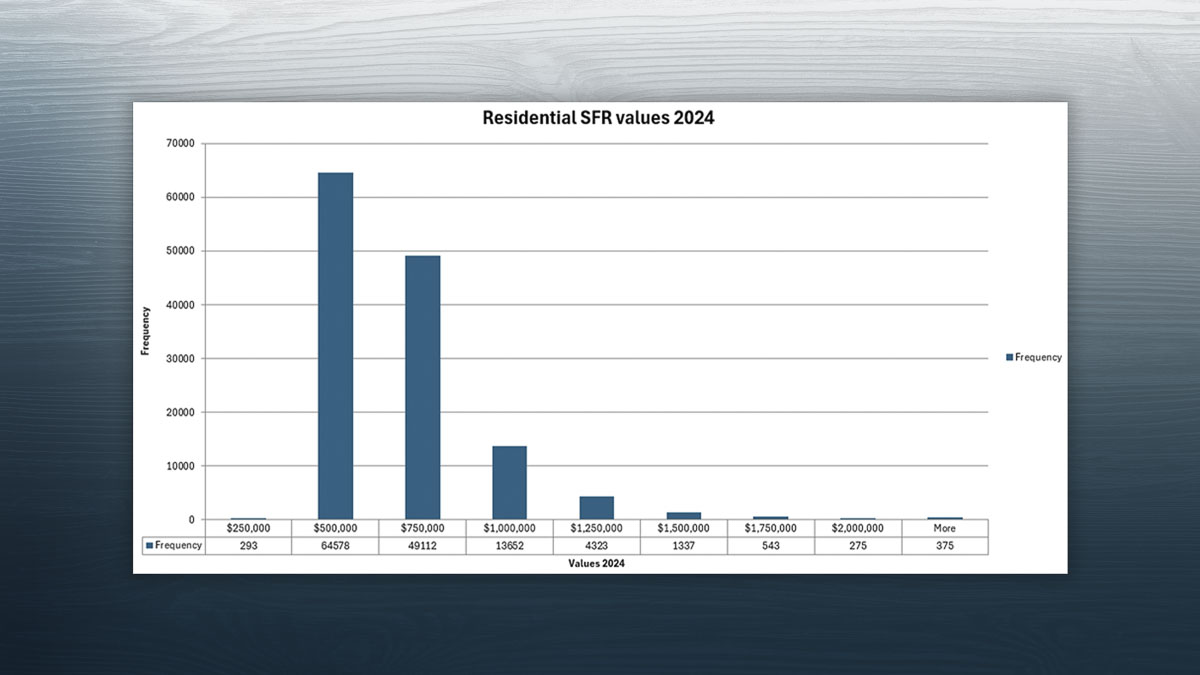The height and width of the screenshot is (675, 1200).
Task: Click the 'More' category label
Action: [x=944, y=528]
